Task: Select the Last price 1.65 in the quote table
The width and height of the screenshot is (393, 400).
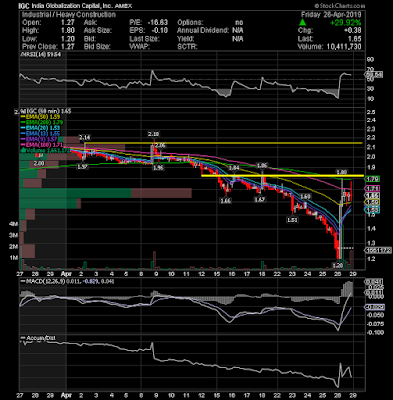Action: click(x=355, y=39)
